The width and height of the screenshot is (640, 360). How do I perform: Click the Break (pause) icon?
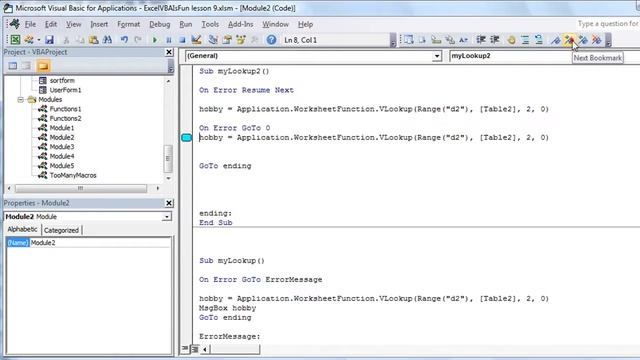169,40
